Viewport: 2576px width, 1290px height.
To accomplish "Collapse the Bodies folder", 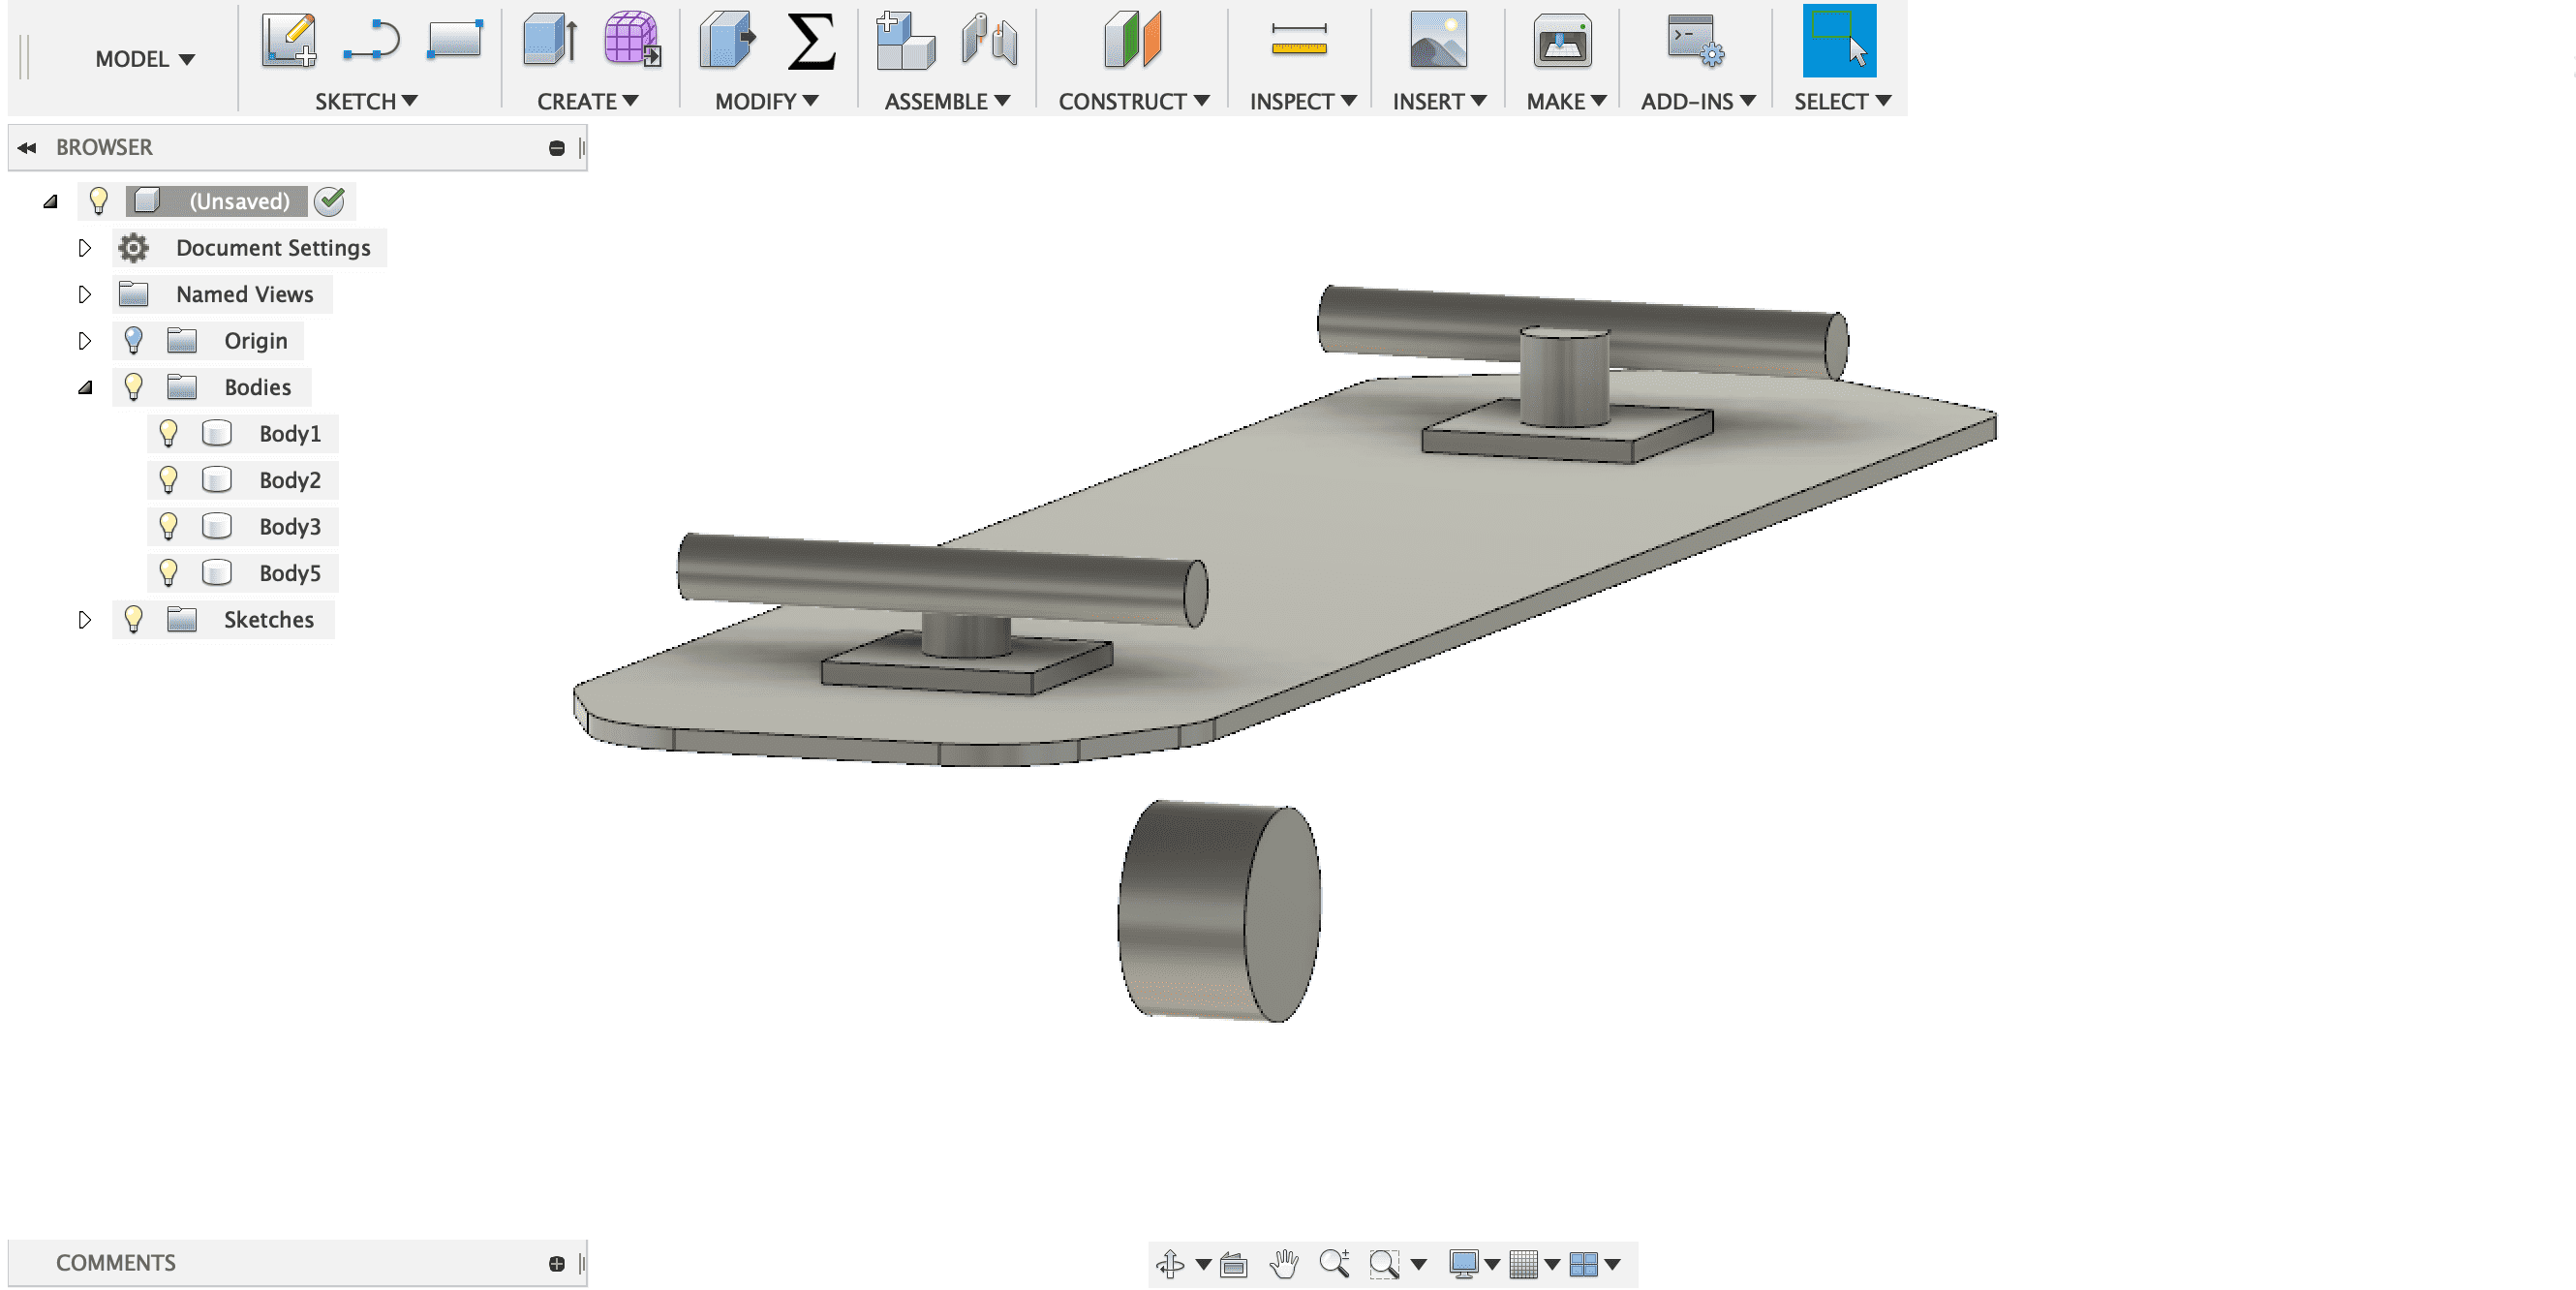I will pos(85,388).
